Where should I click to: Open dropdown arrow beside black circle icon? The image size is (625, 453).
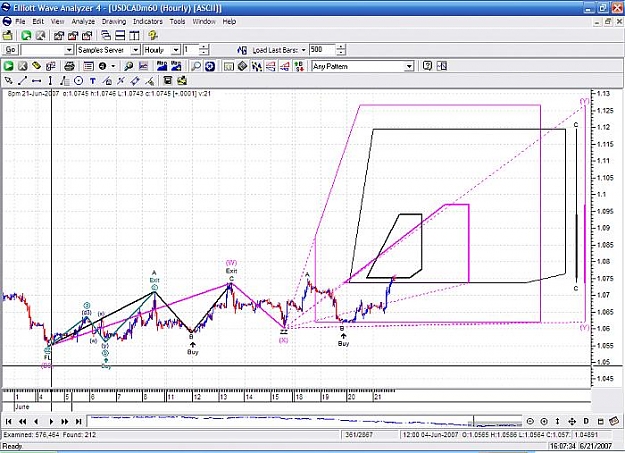(x=113, y=66)
